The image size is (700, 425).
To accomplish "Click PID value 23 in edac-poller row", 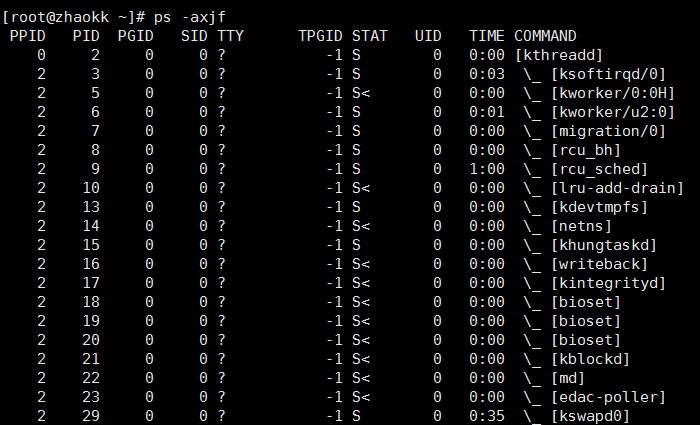I will pyautogui.click(x=91, y=397).
